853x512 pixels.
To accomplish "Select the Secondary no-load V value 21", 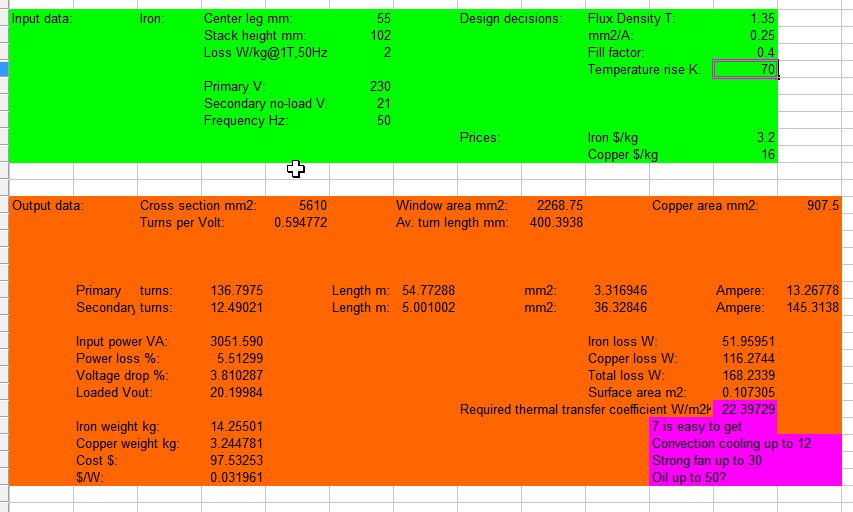I will tap(384, 103).
